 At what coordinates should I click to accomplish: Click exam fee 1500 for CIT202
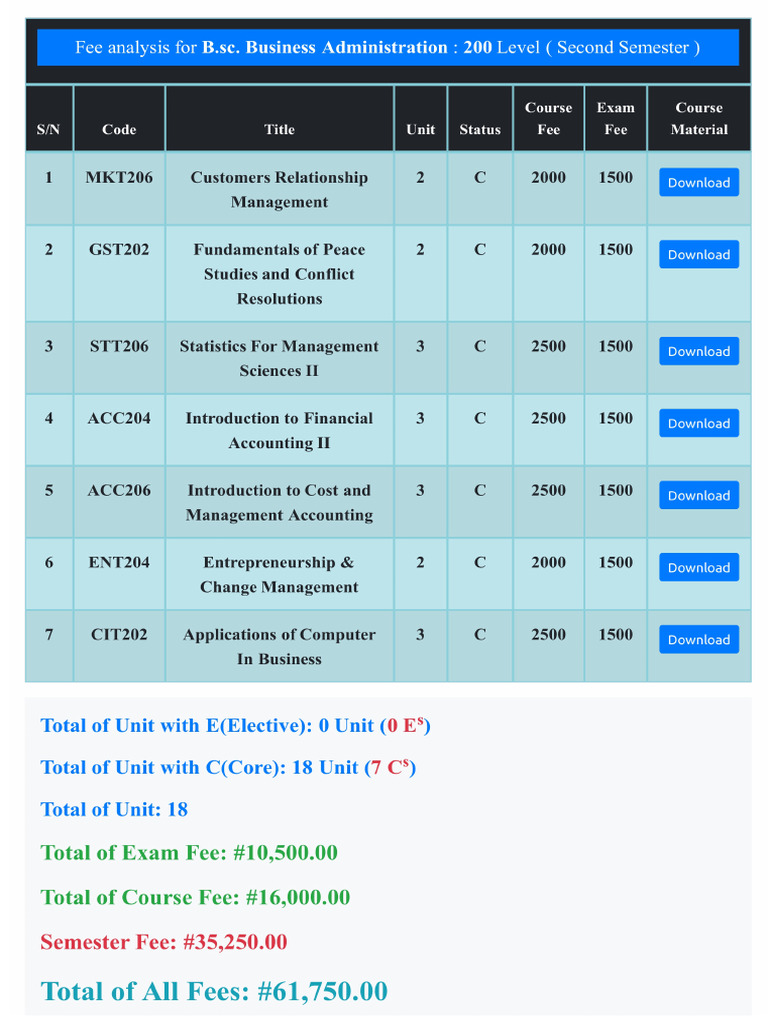click(x=616, y=634)
